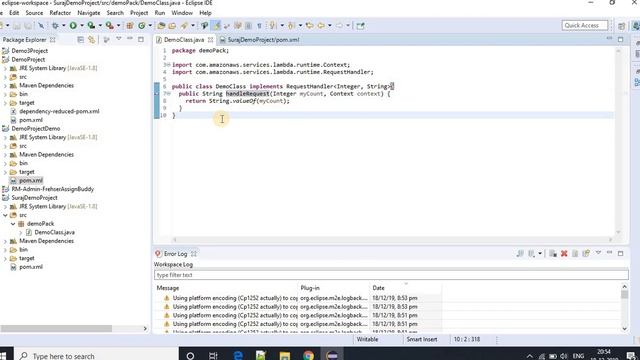640x360 pixels.
Task: Toggle Link with Editor in Package Explorer
Action: [91, 40]
